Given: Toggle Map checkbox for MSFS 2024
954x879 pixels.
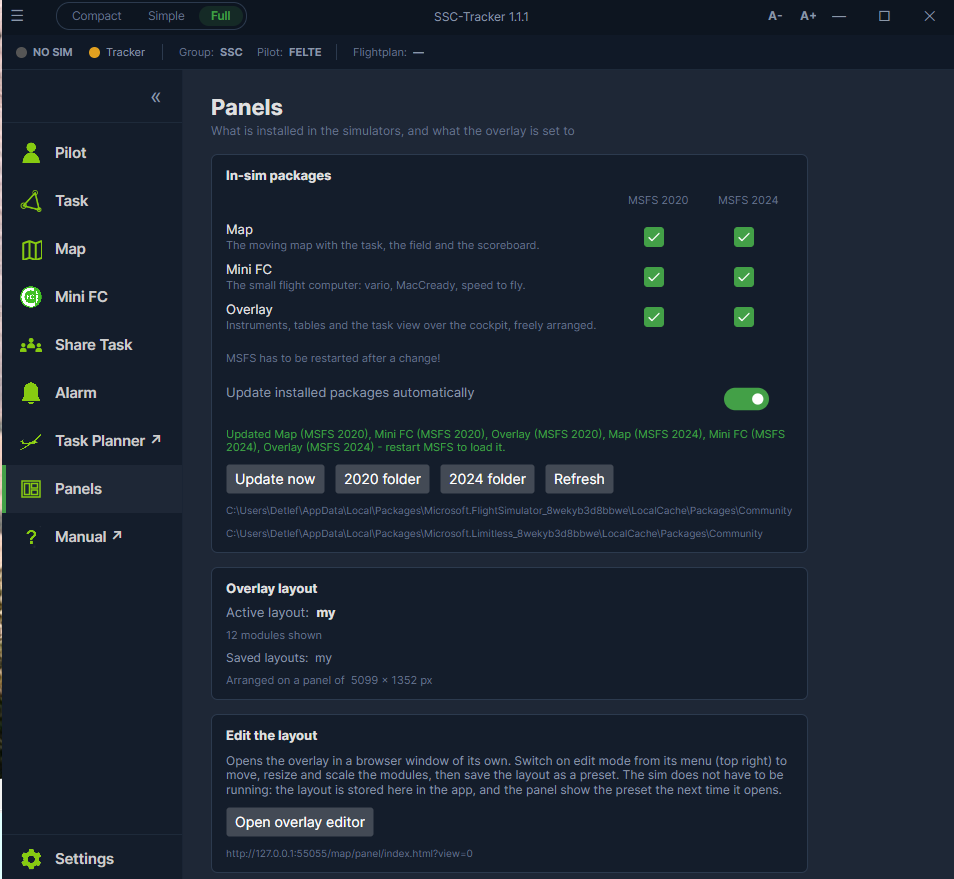Looking at the screenshot, I should (743, 237).
